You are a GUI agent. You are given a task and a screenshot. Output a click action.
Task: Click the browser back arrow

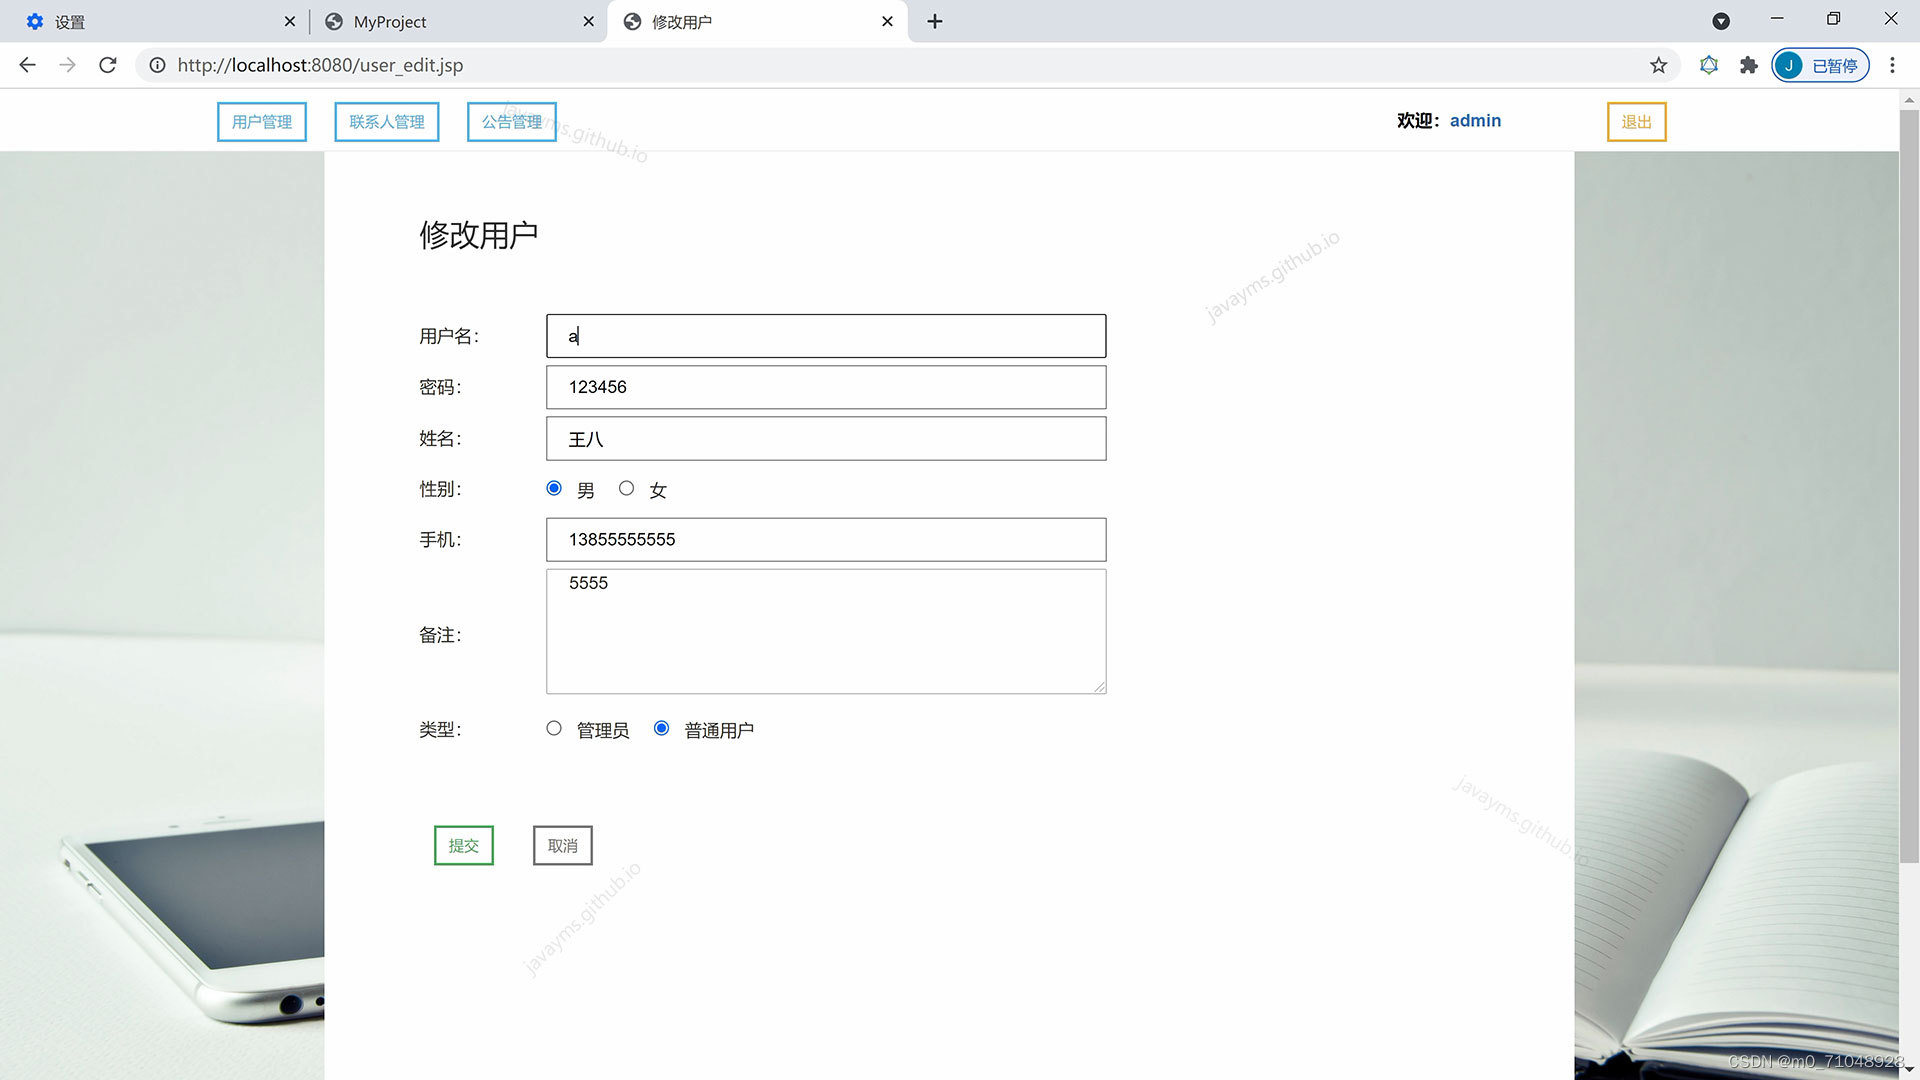pos(27,65)
